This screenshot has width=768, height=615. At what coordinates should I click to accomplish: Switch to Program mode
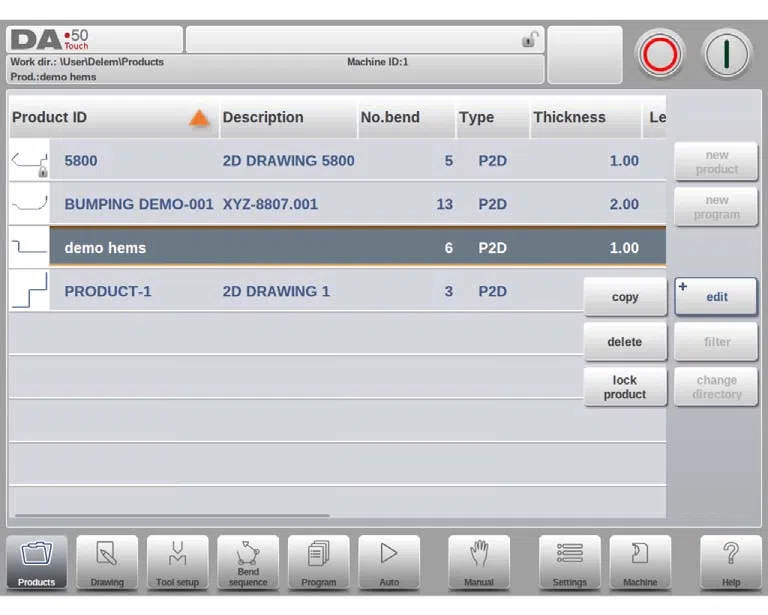[x=318, y=562]
